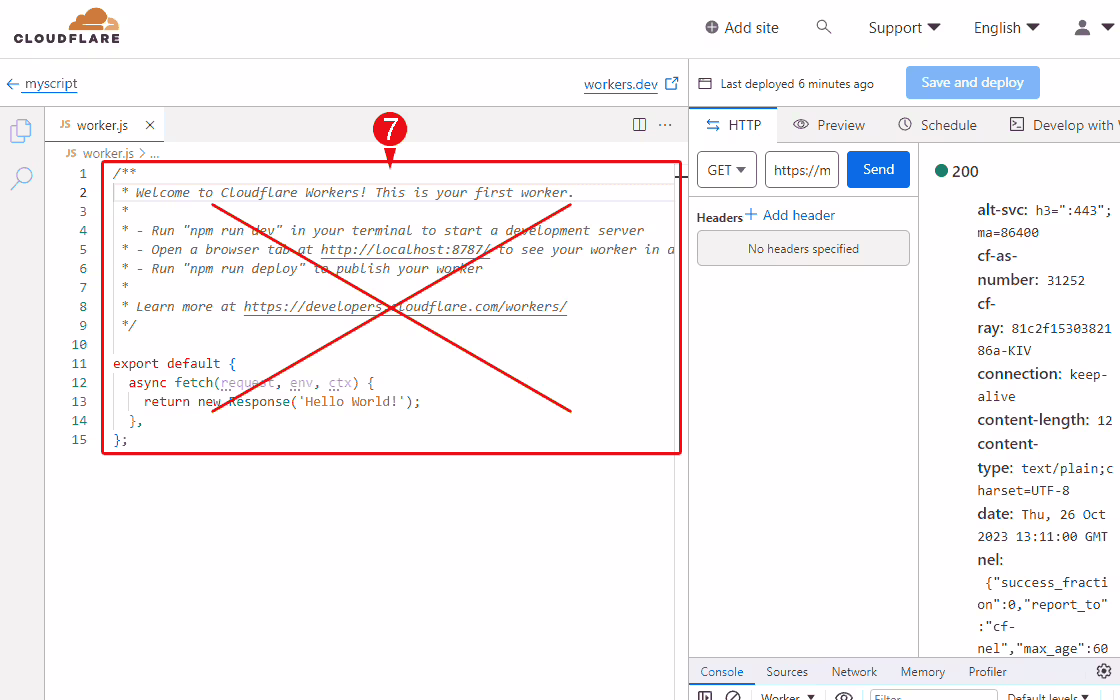Open the English language dropdown
Image resolution: width=1120 pixels, height=700 pixels.
tap(1006, 28)
